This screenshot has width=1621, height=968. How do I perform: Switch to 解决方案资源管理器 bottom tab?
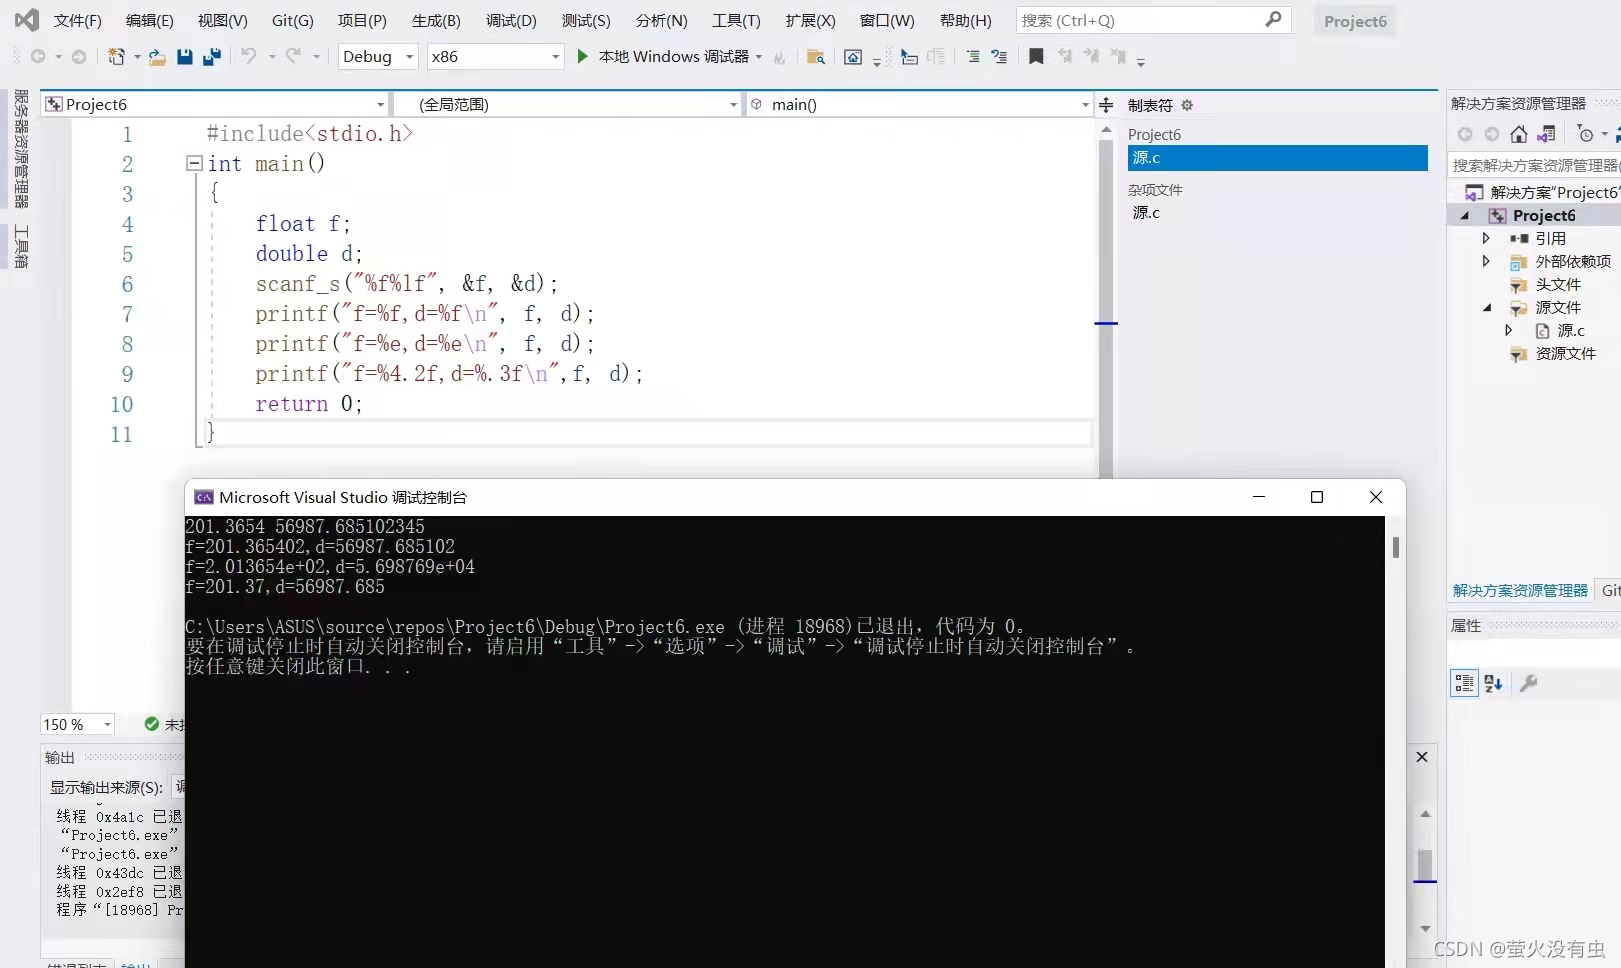point(1520,591)
